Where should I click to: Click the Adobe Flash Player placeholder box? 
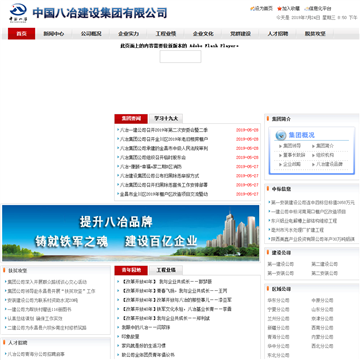pyautogui.click(x=180, y=57)
